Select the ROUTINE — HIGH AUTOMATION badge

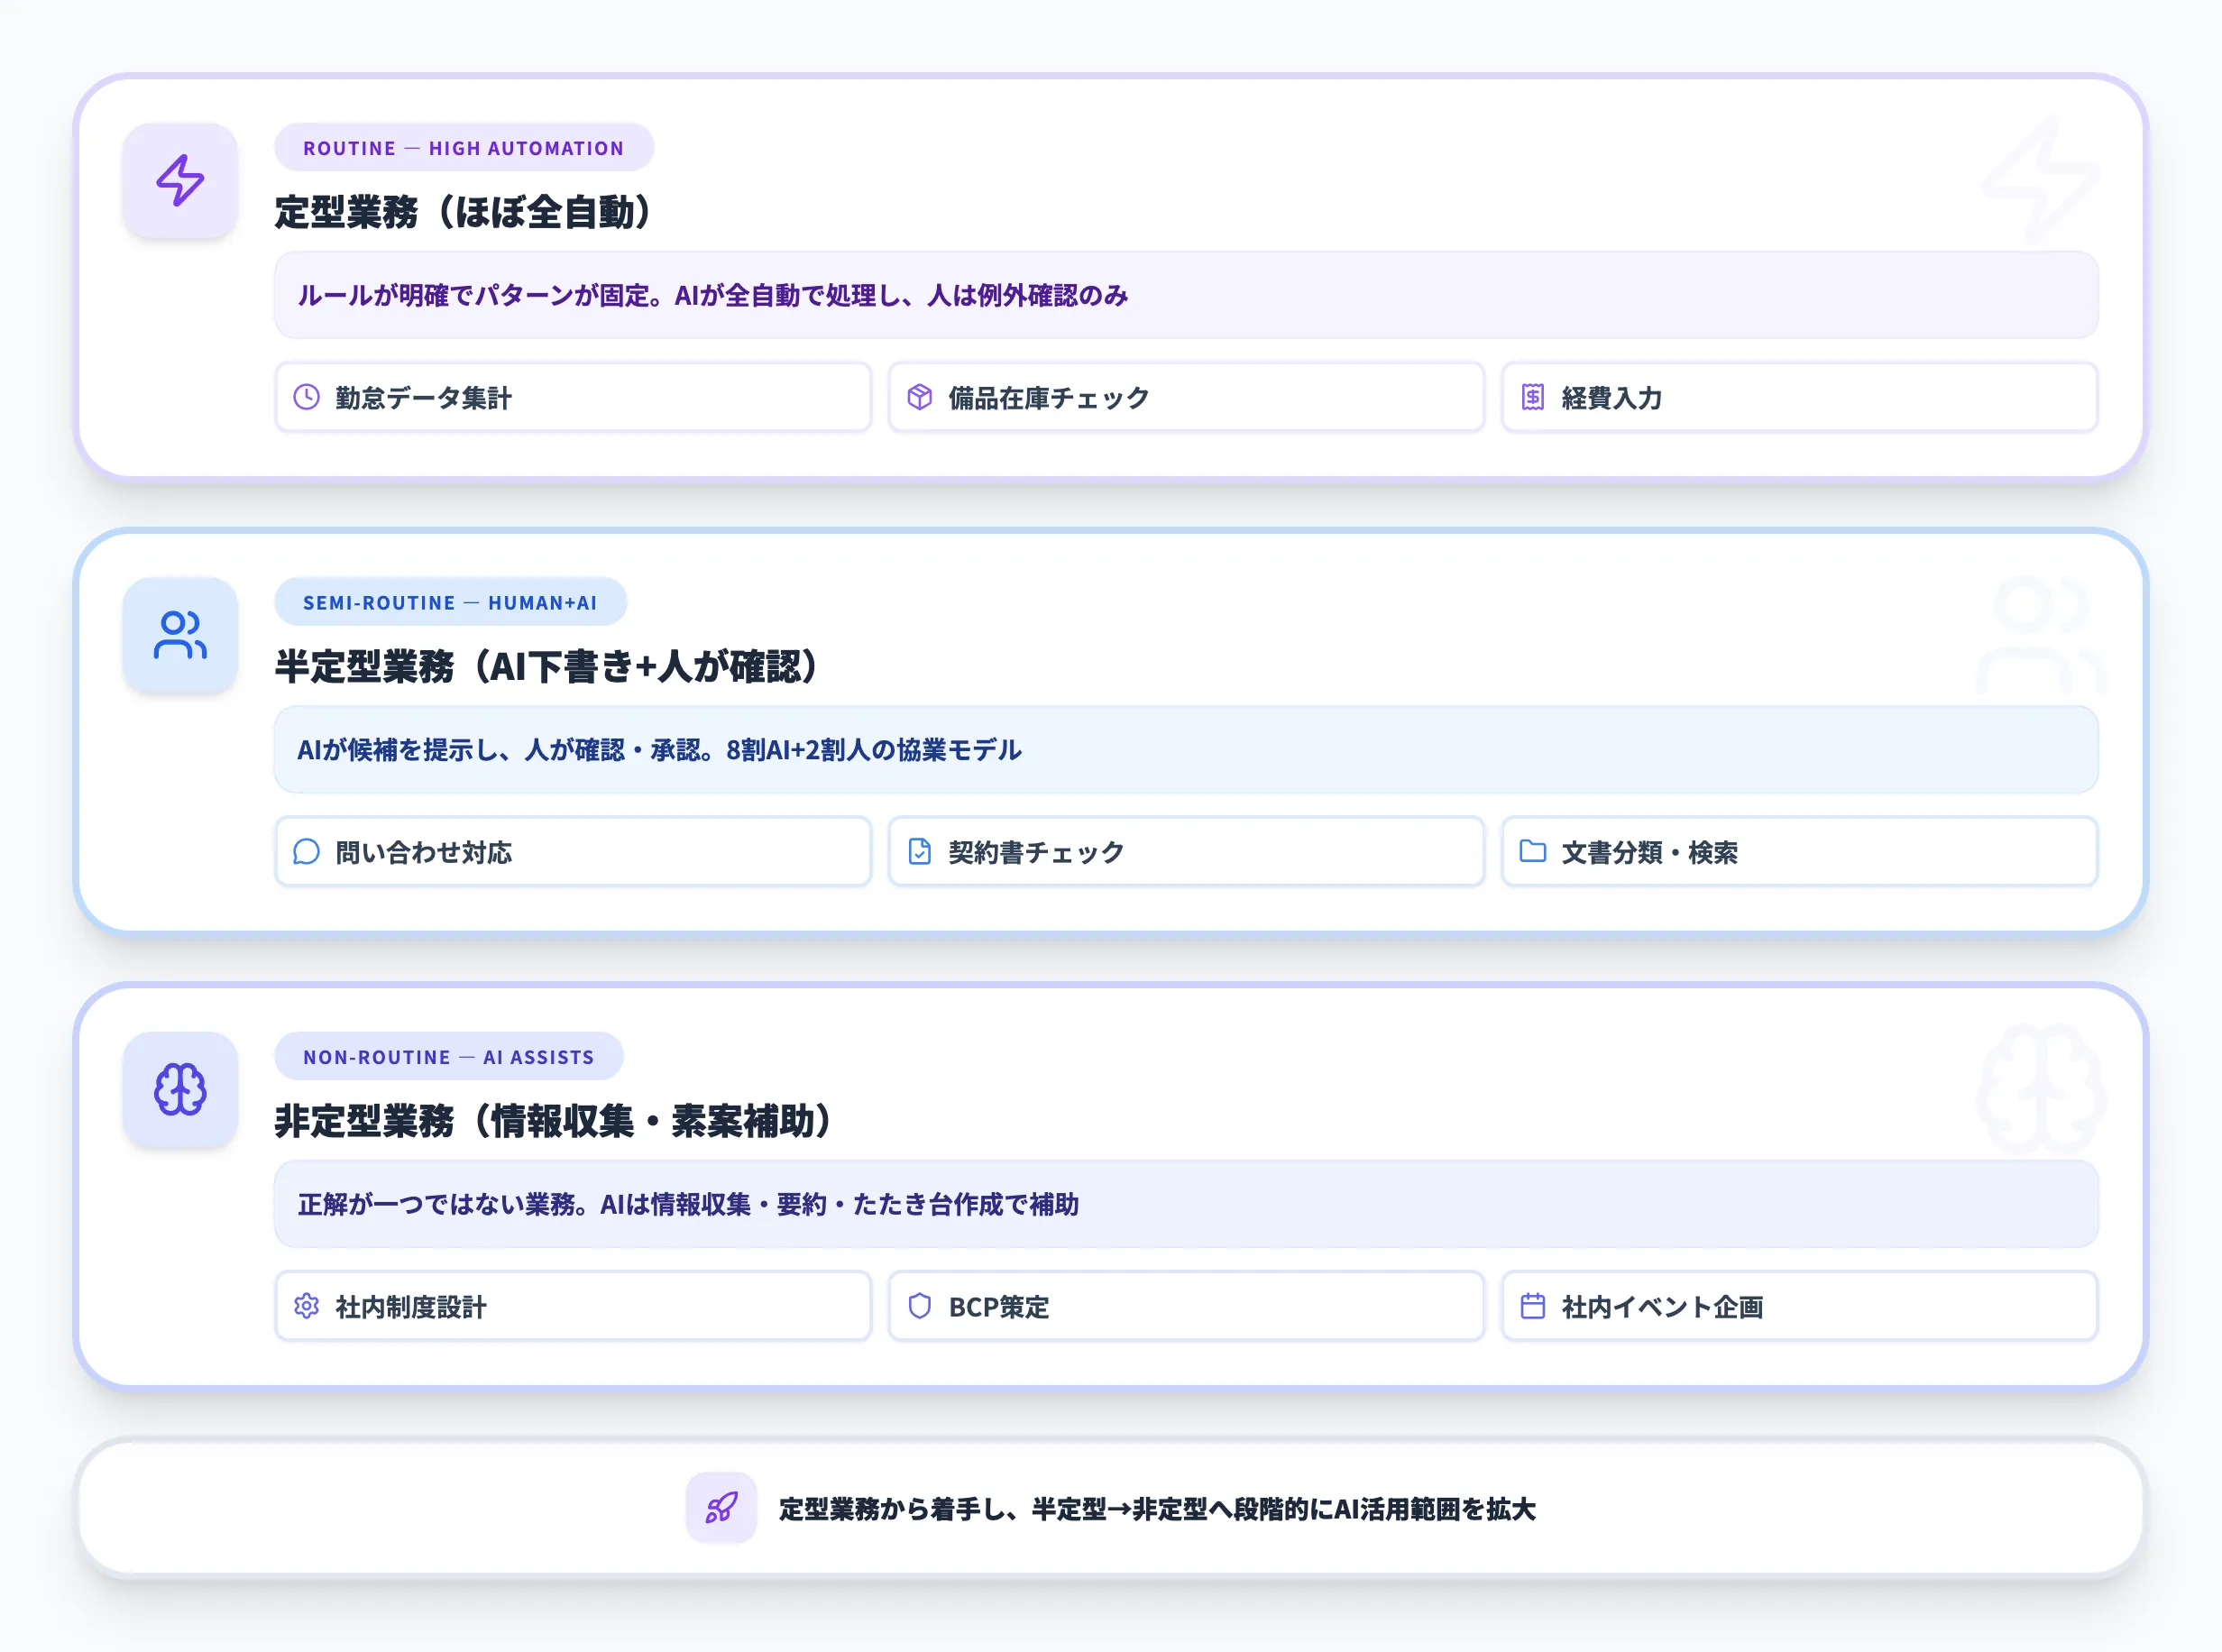464,147
